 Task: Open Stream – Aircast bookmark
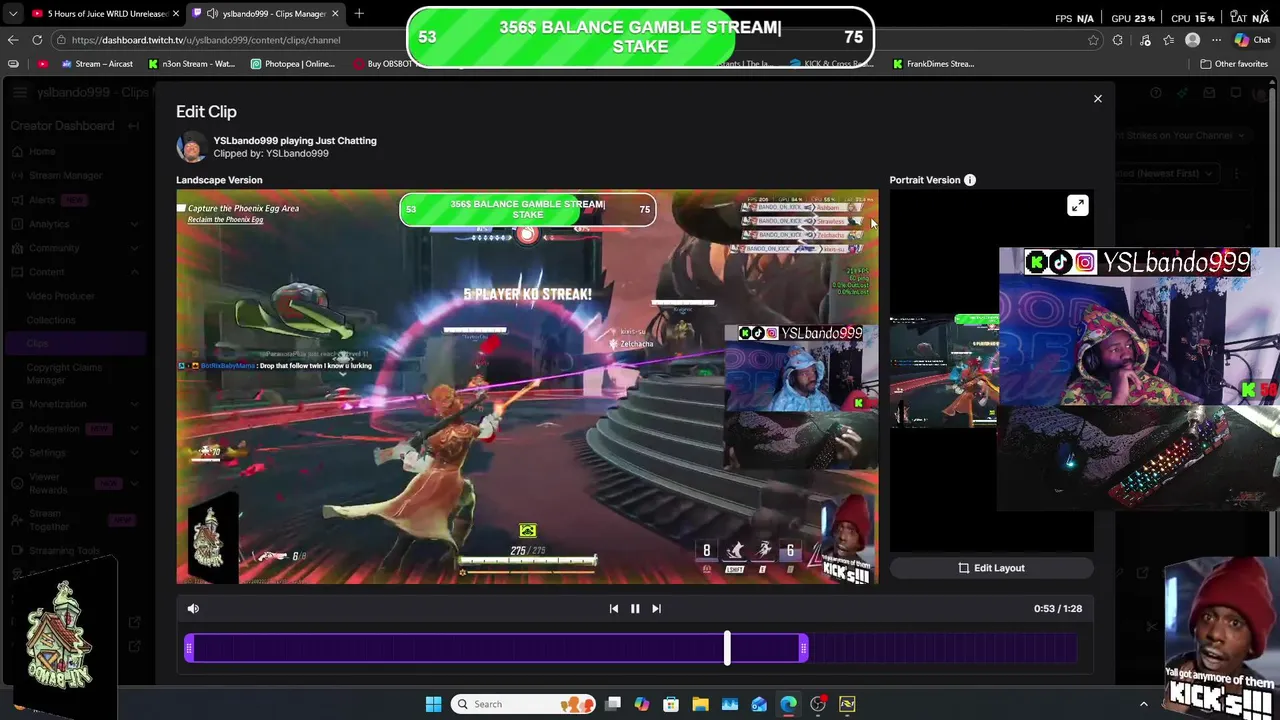[97, 64]
